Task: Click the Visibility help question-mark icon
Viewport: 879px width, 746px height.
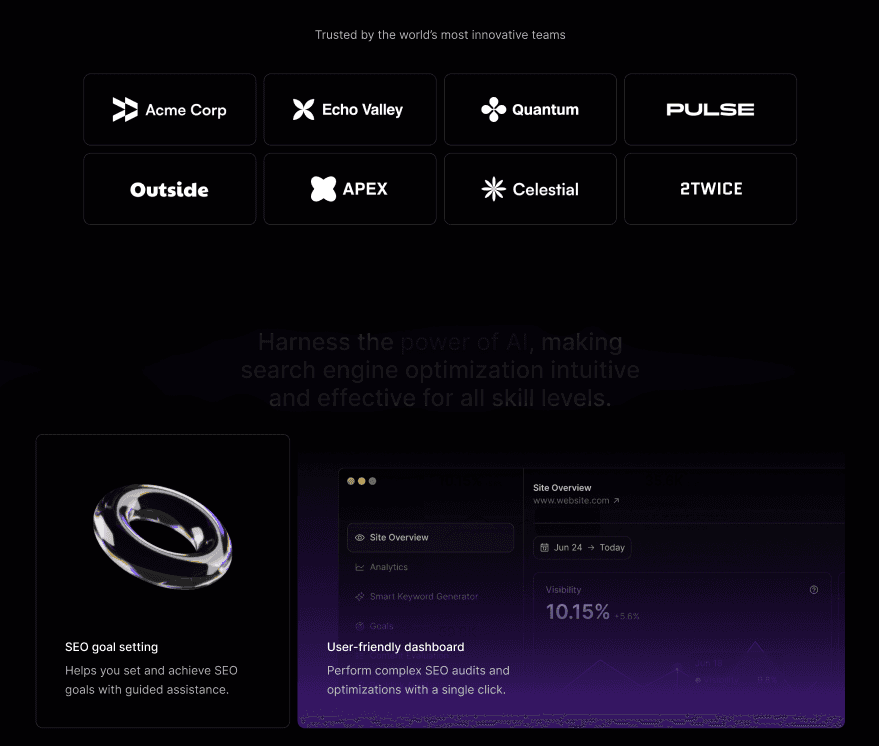Action: (x=813, y=590)
